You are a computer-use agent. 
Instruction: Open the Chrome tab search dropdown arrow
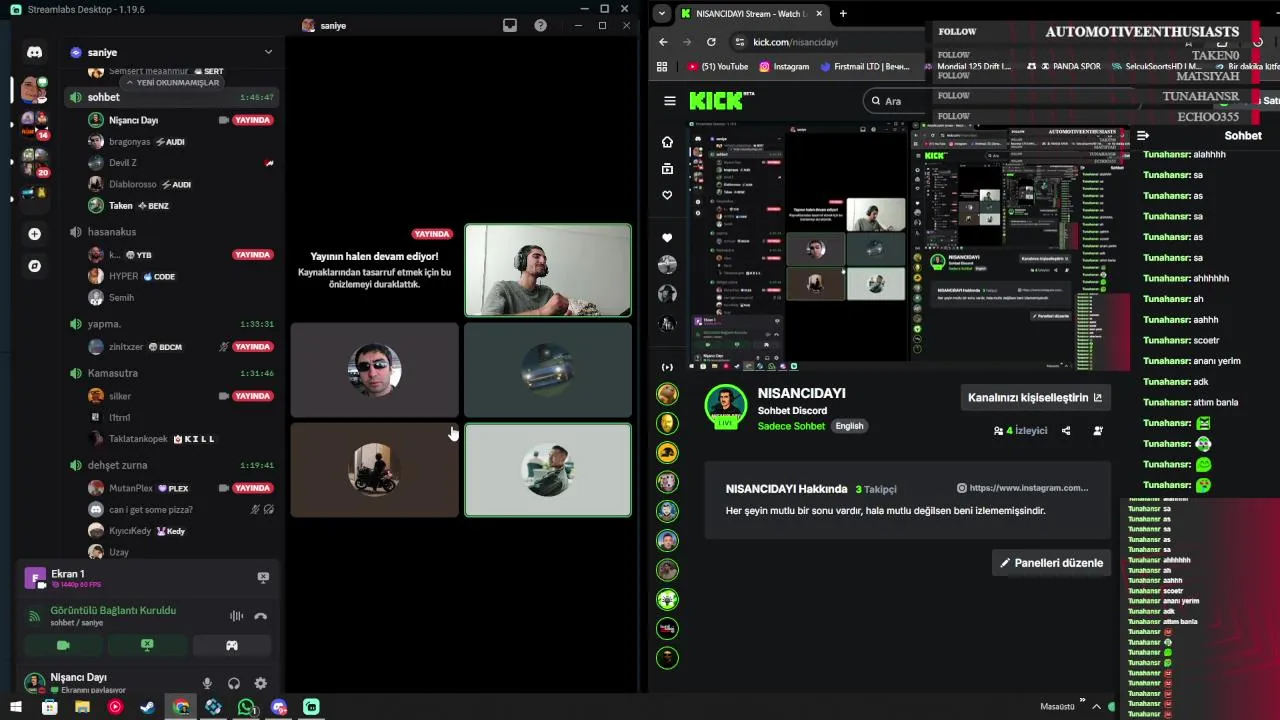[661, 14]
